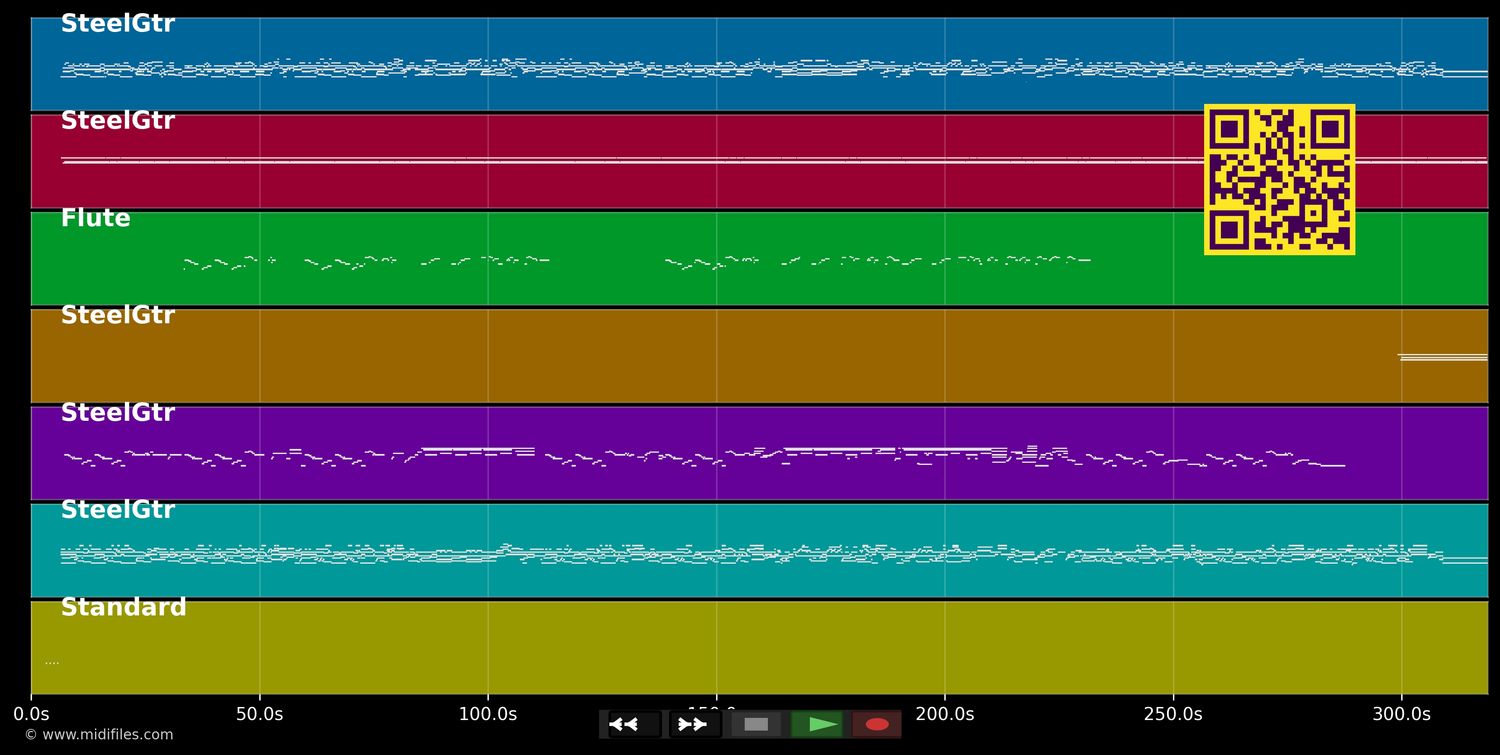Viewport: 1500px width, 755px height.
Task: Select the SteelGtr label on the purple track
Action: [118, 414]
